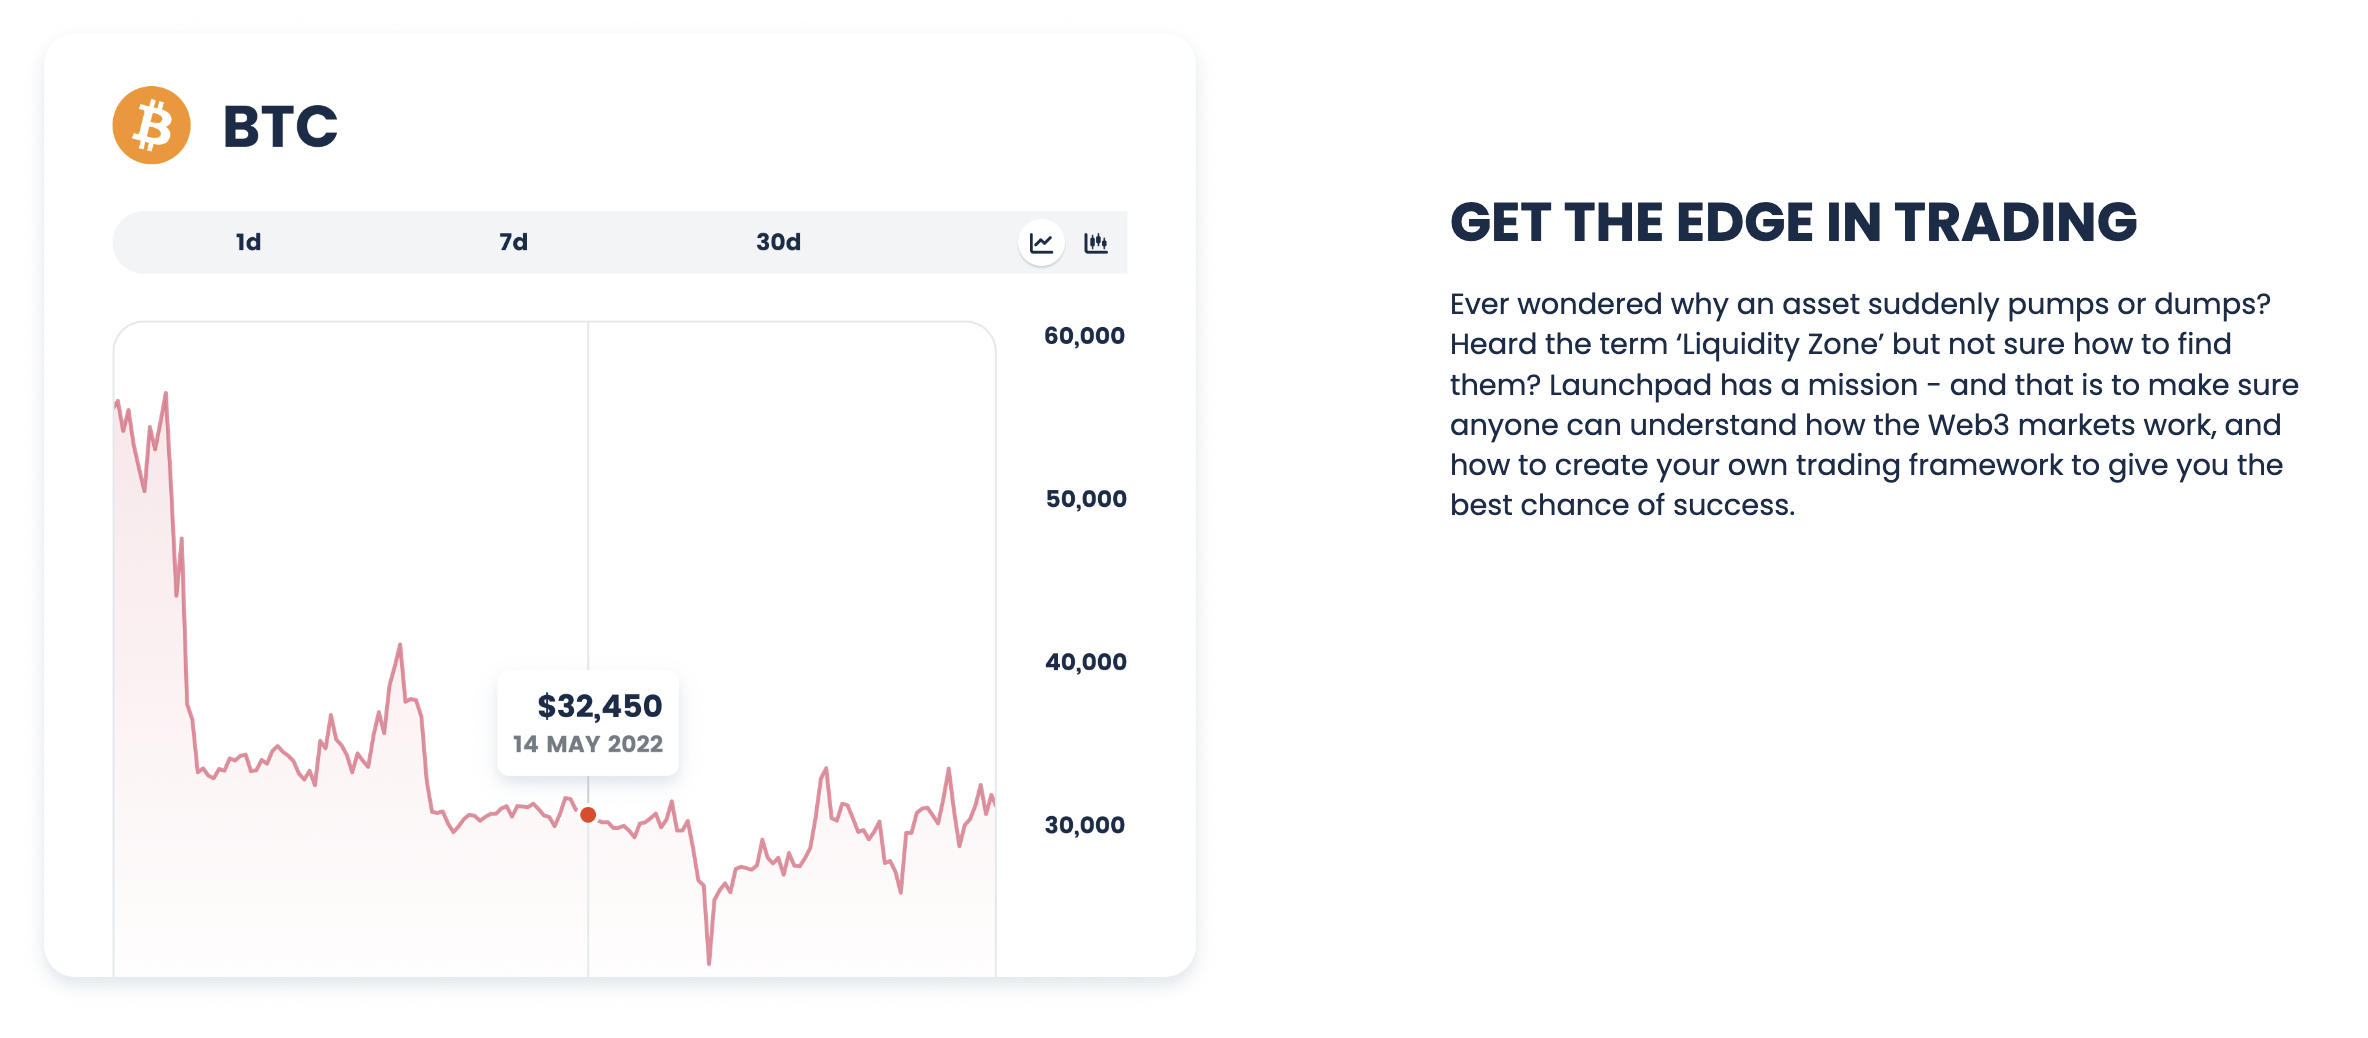Click the orange Bitcoin logo icon
This screenshot has height=1038, width=2368.
coord(151,125)
